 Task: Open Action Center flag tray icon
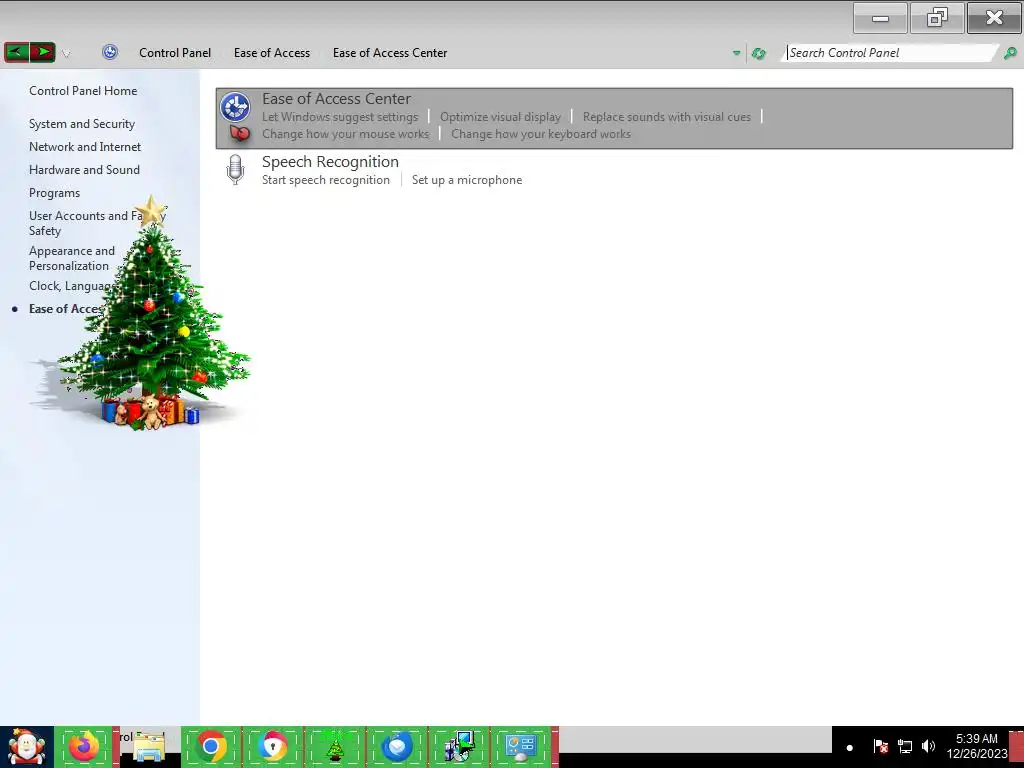pos(880,746)
